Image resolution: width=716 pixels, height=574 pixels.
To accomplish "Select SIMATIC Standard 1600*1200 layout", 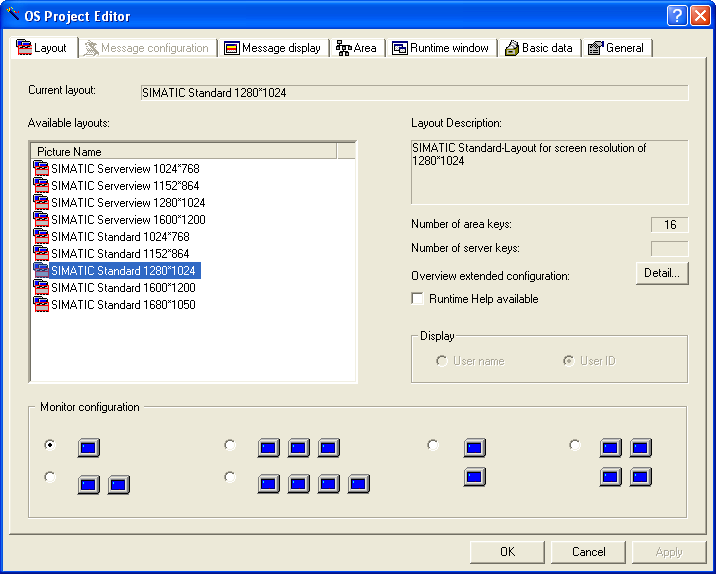I will [123, 288].
